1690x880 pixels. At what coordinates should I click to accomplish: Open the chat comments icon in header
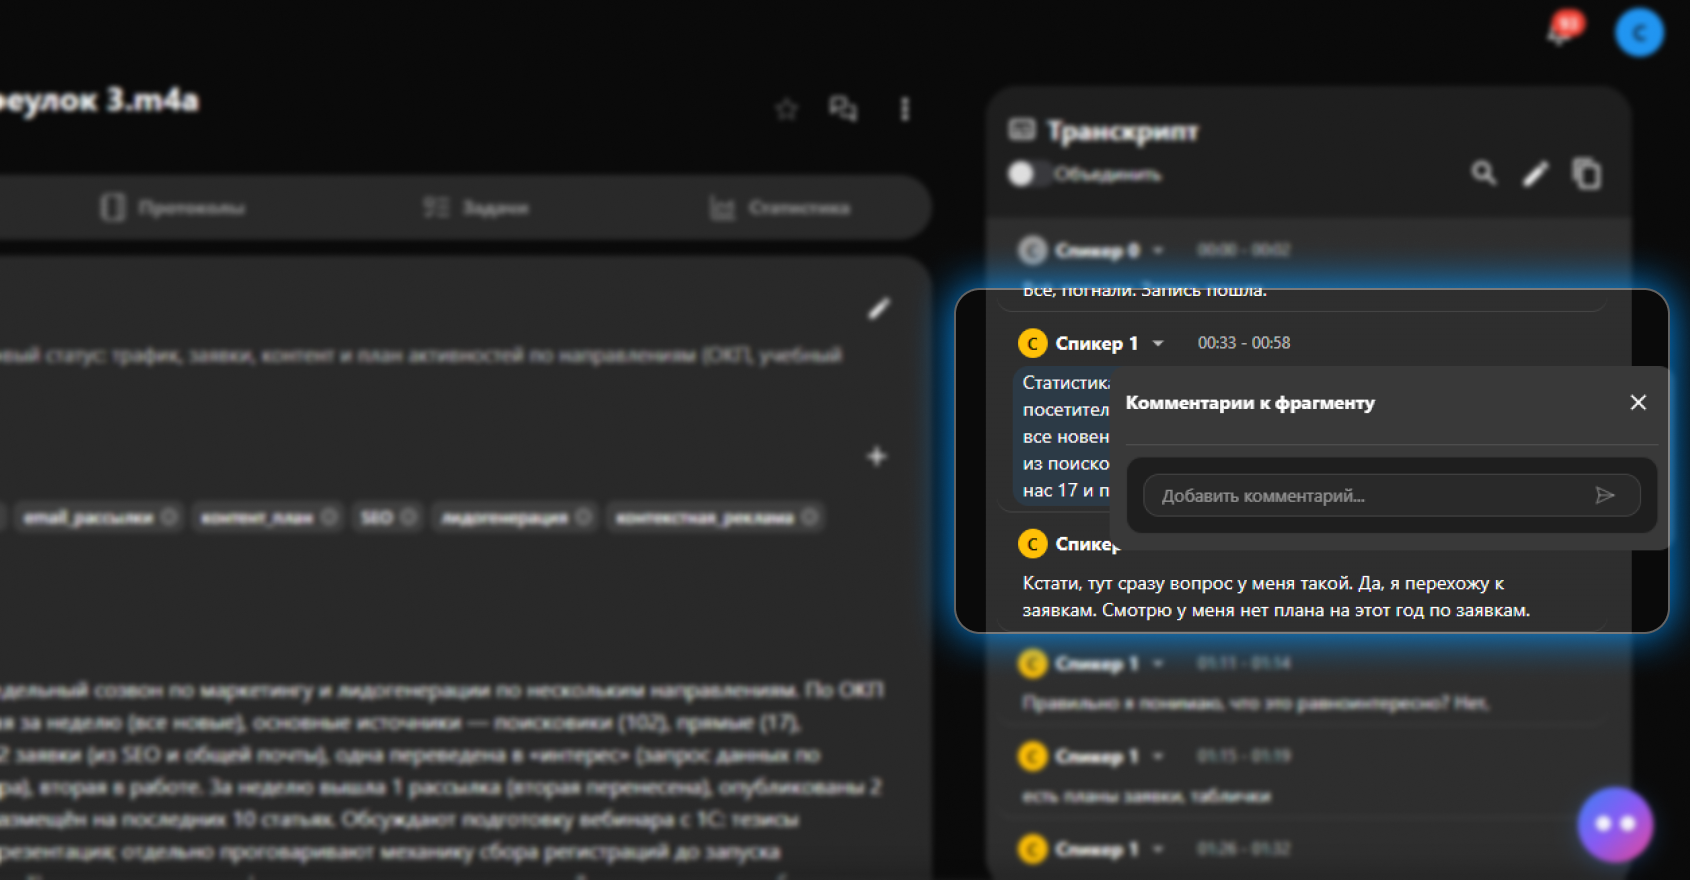pyautogui.click(x=843, y=109)
